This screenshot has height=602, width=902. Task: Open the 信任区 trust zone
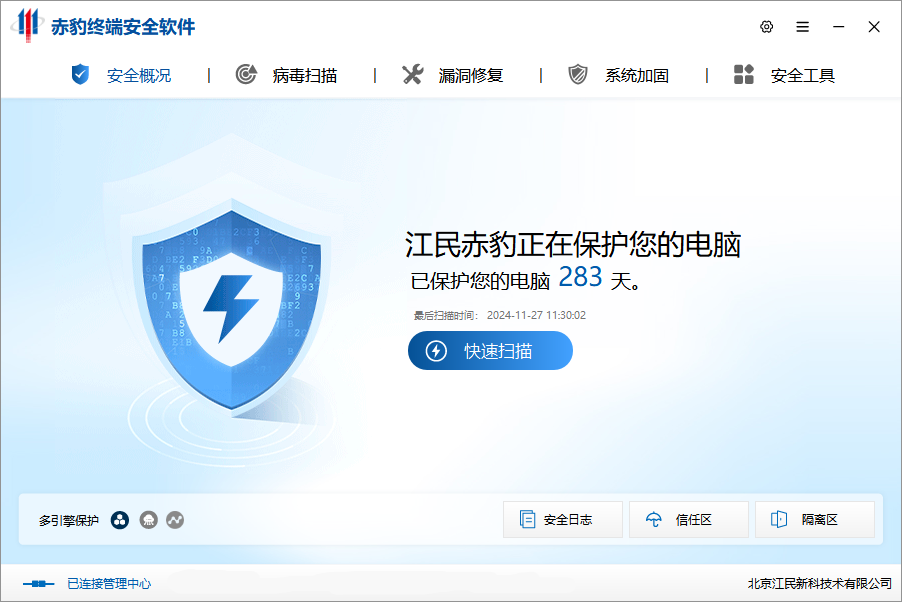click(689, 520)
